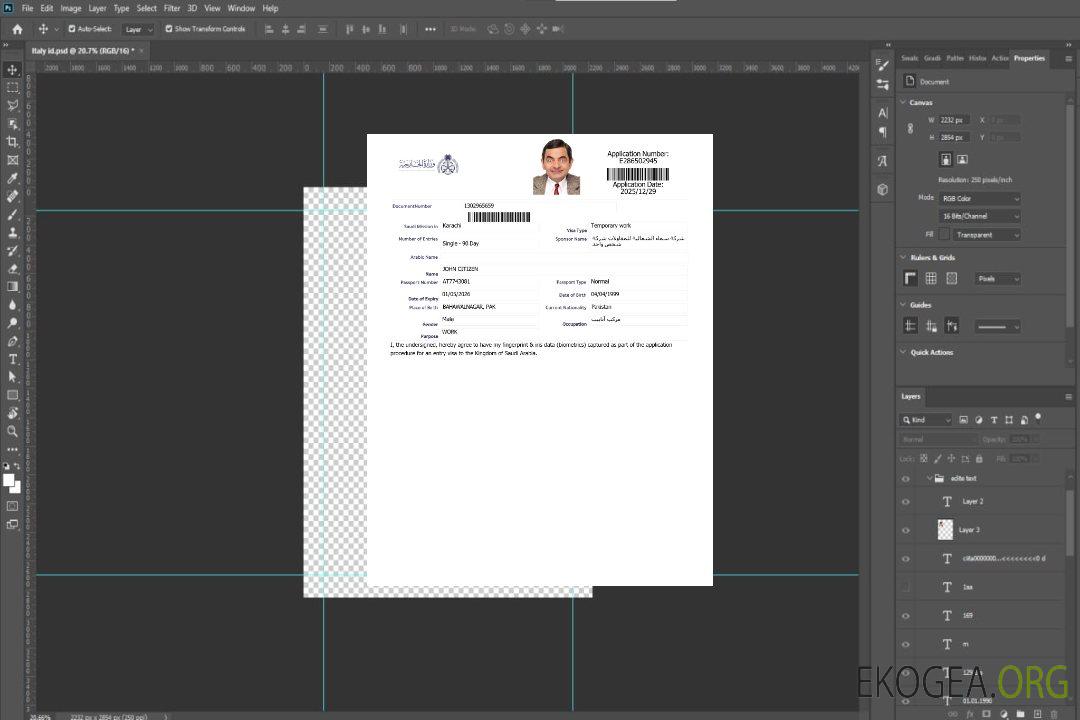Screen dimensions: 1080x720
Task: Set canvas to landscape orientation
Action: tap(962, 160)
